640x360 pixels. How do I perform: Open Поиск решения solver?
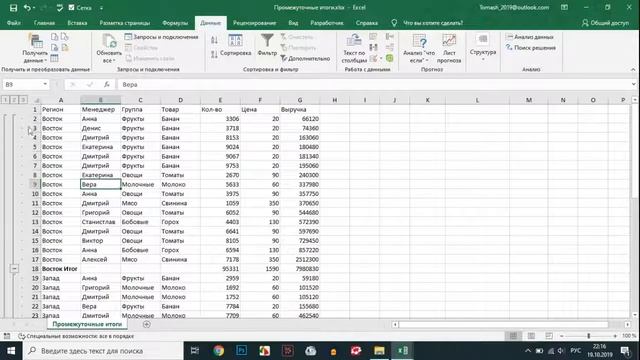[x=531, y=48]
